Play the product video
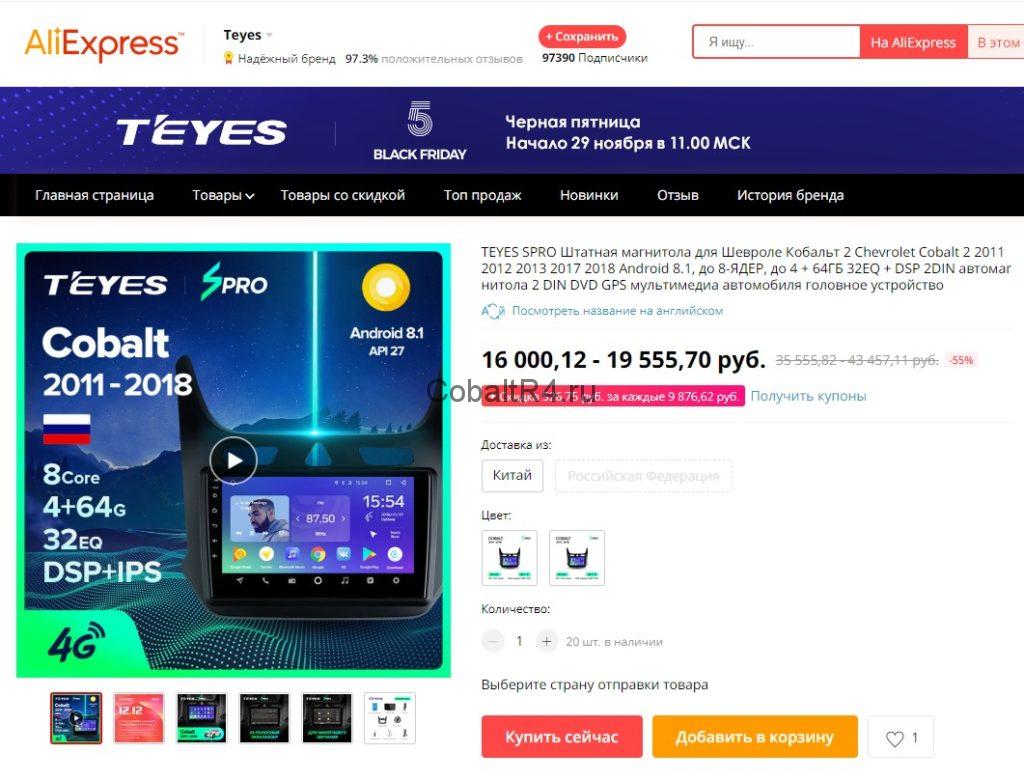 tap(233, 460)
